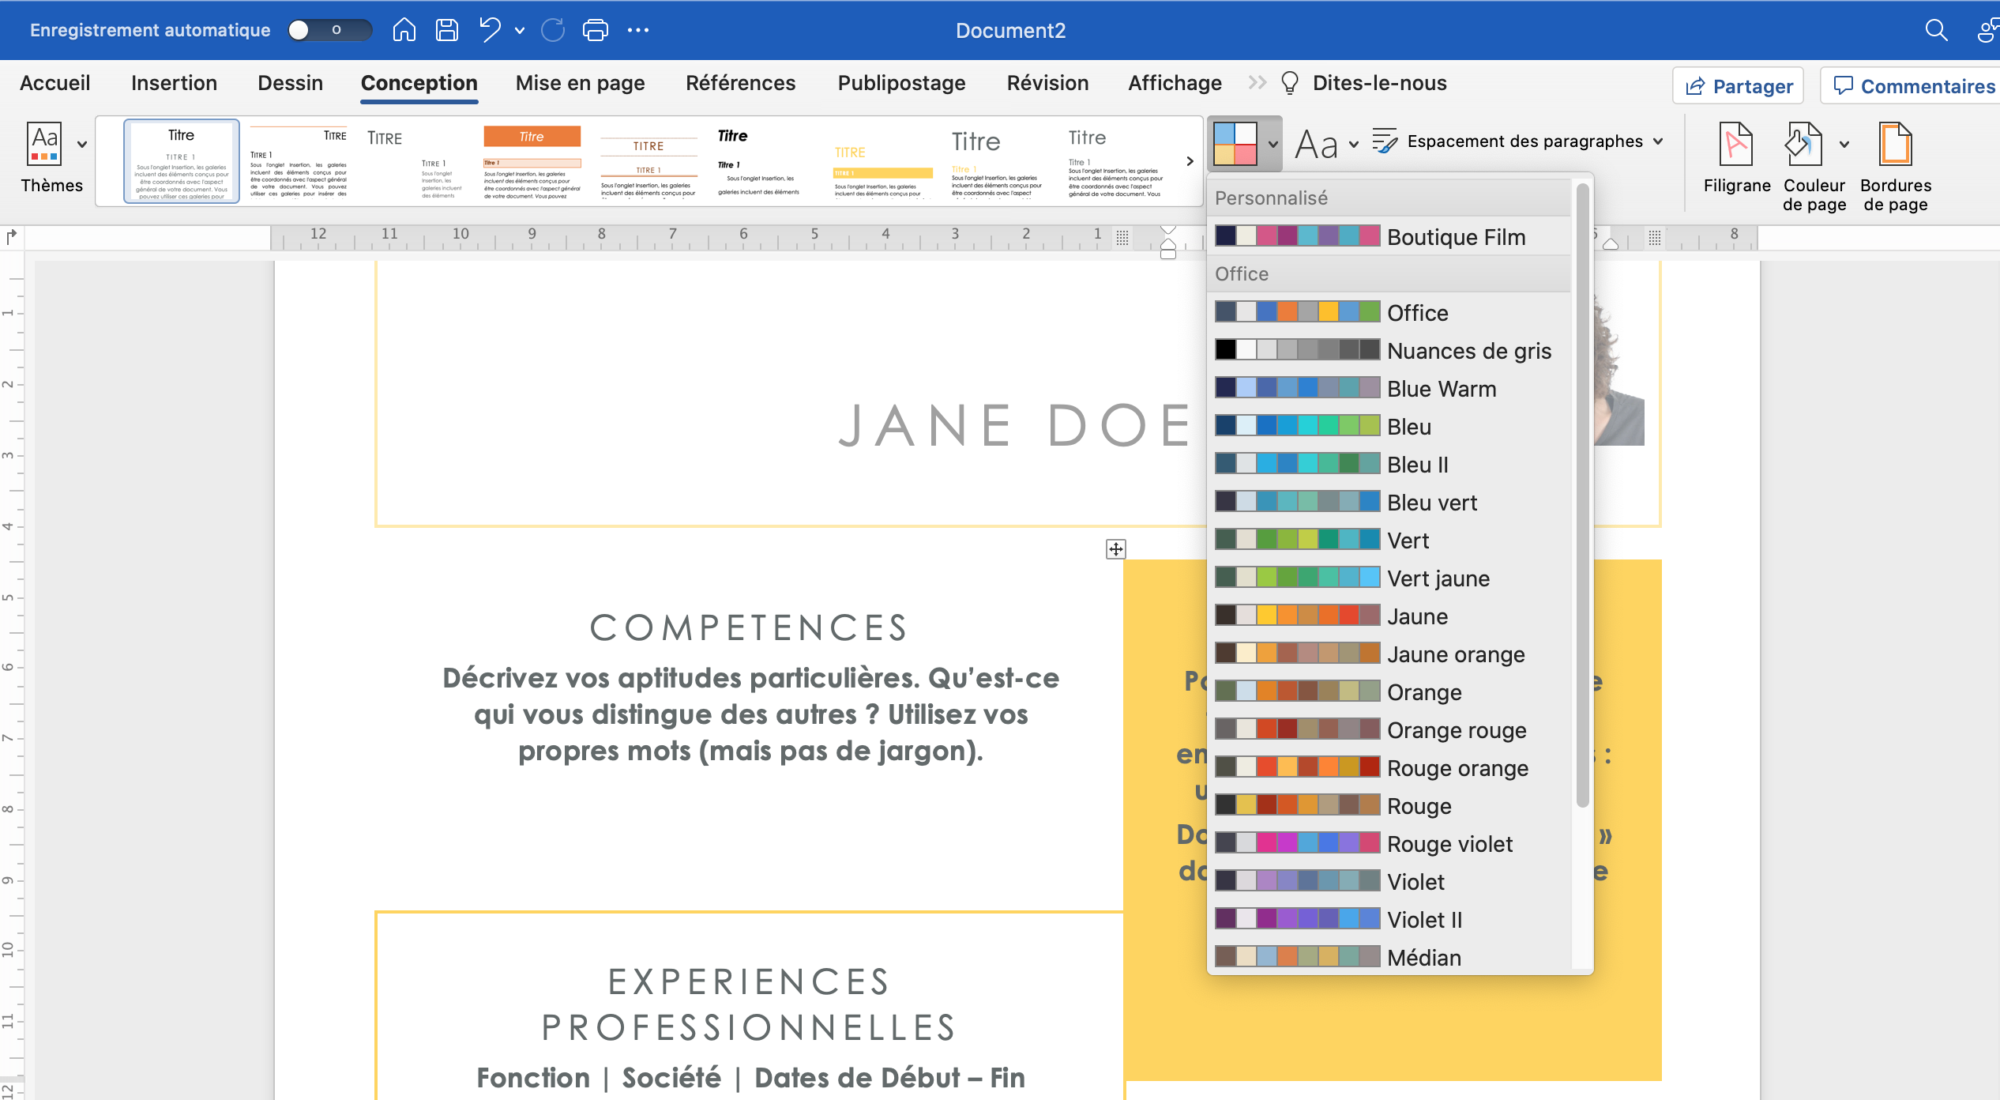Pick the Bleu vert color scheme

[x=1389, y=503]
